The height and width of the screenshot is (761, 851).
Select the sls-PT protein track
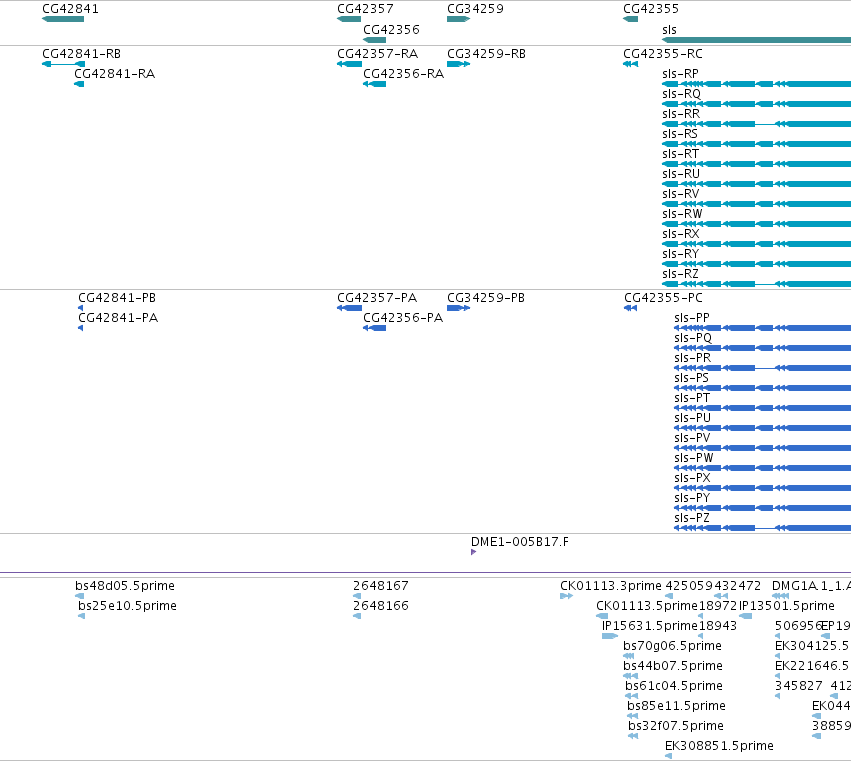(763, 408)
